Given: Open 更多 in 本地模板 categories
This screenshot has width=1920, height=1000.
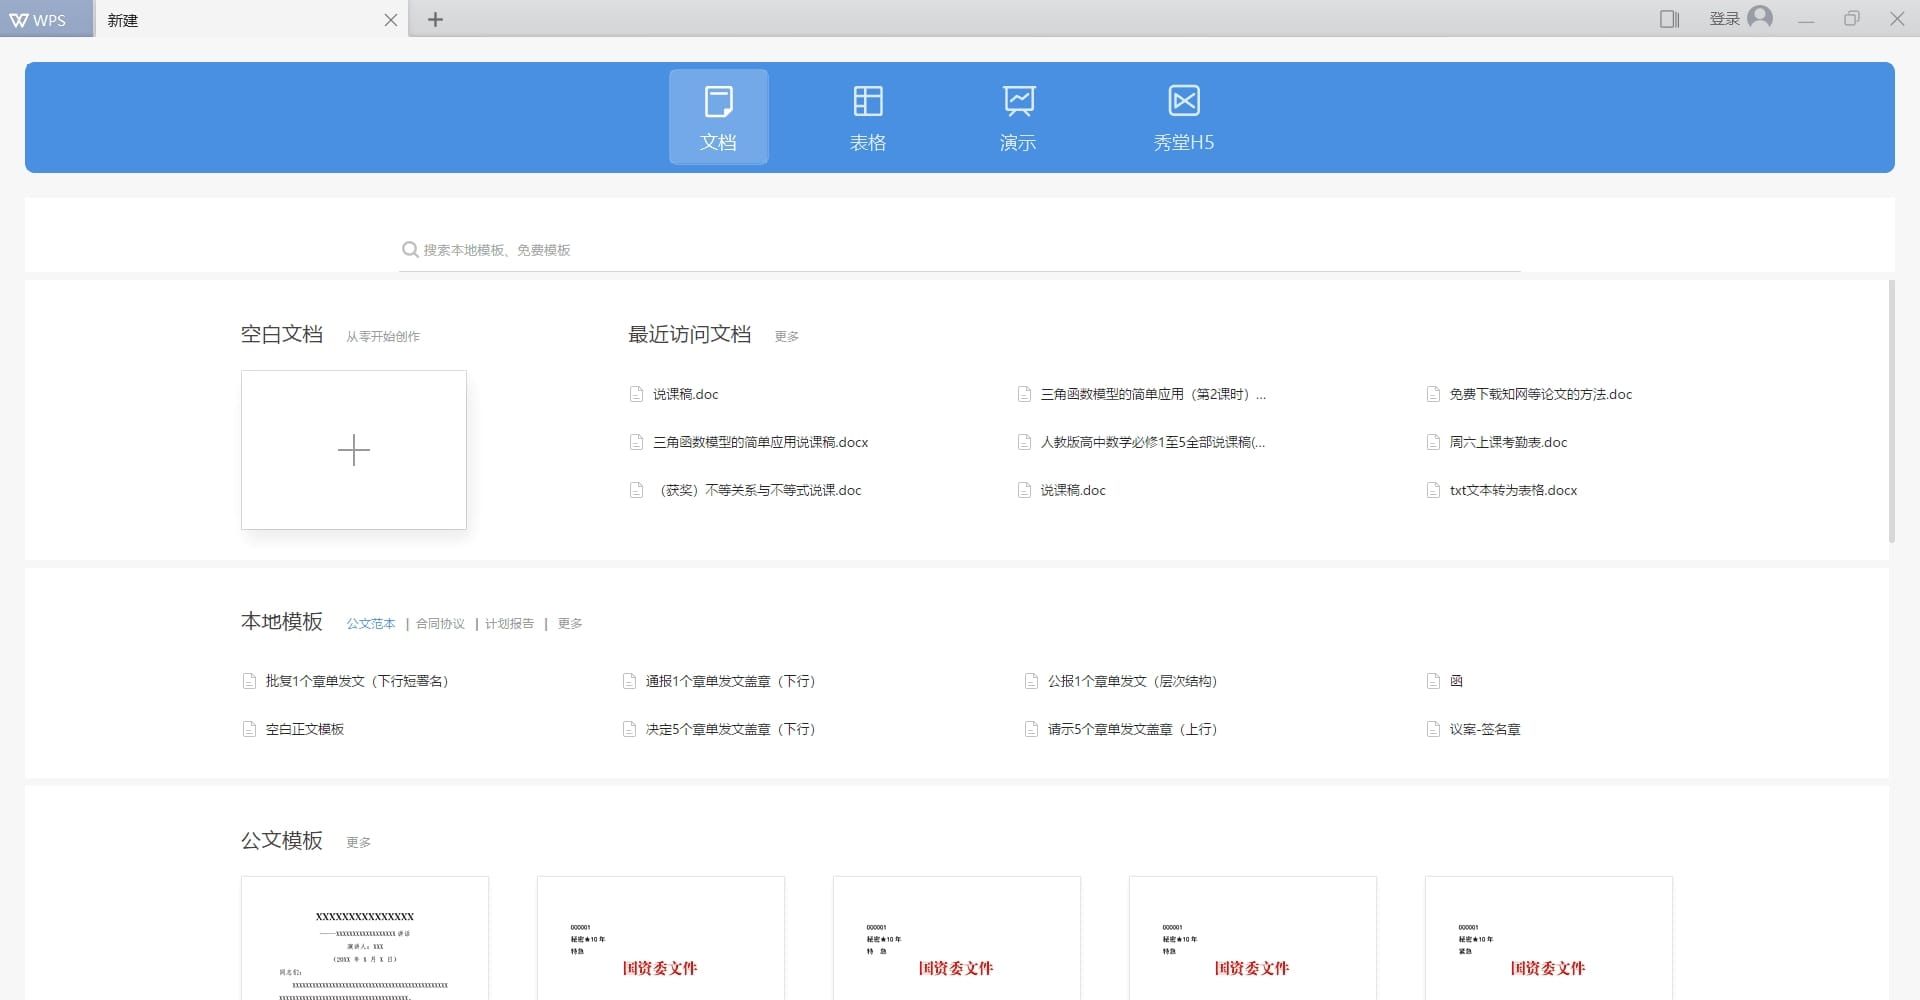Looking at the screenshot, I should pyautogui.click(x=570, y=624).
